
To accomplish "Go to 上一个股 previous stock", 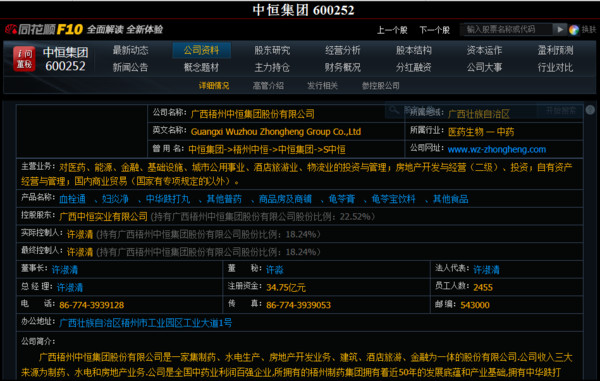I will pyautogui.click(x=392, y=30).
